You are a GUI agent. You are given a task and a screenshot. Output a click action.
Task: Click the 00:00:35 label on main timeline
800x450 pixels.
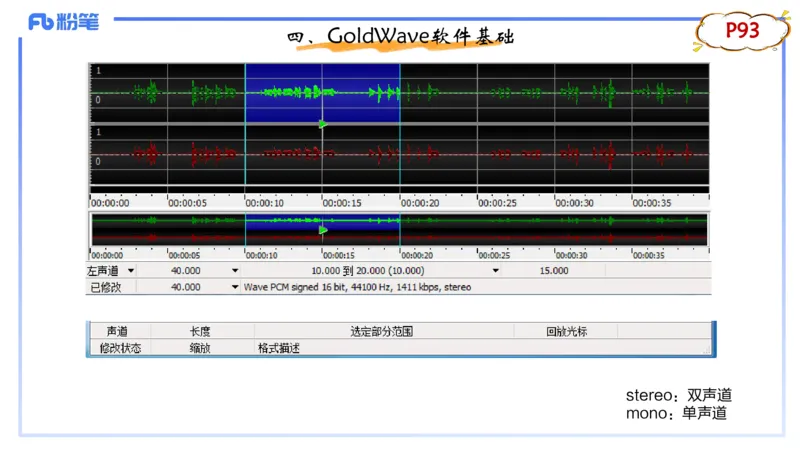click(x=652, y=203)
